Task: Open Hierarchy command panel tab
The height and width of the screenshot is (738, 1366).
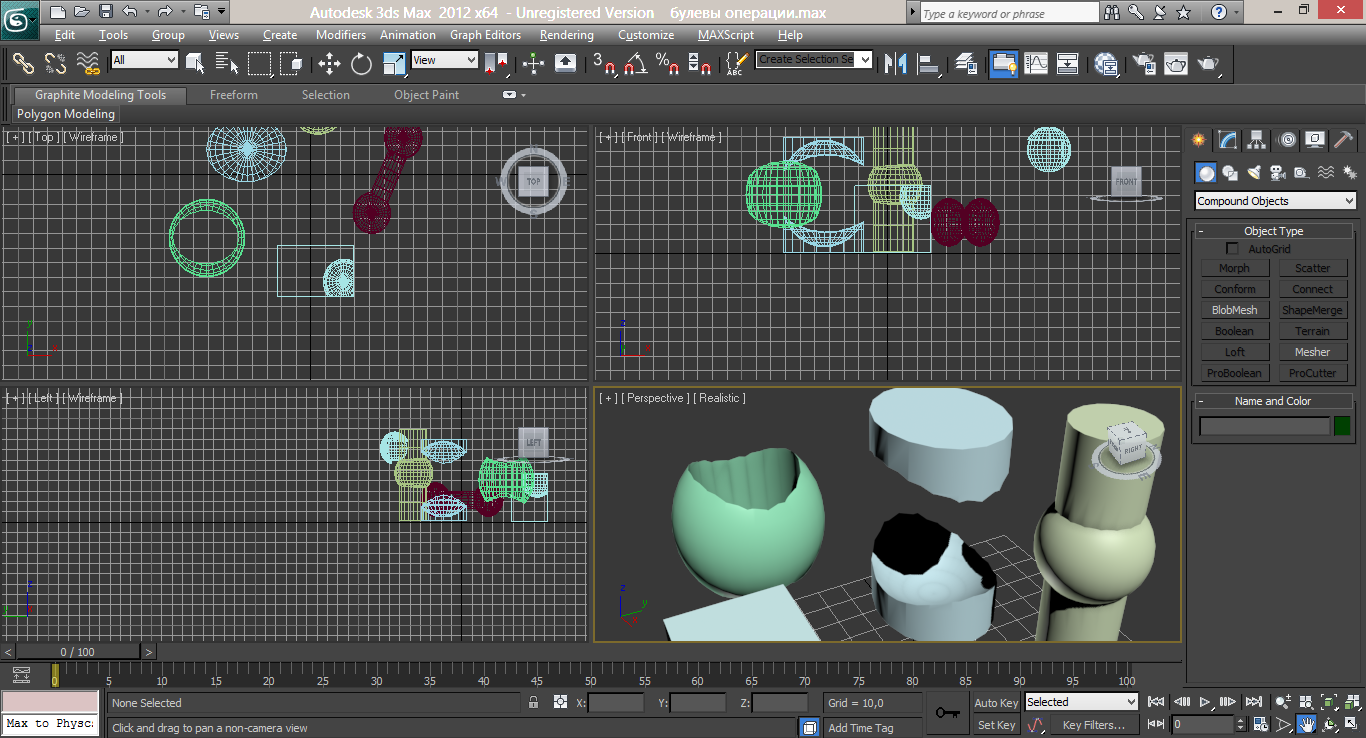Action: click(1257, 140)
